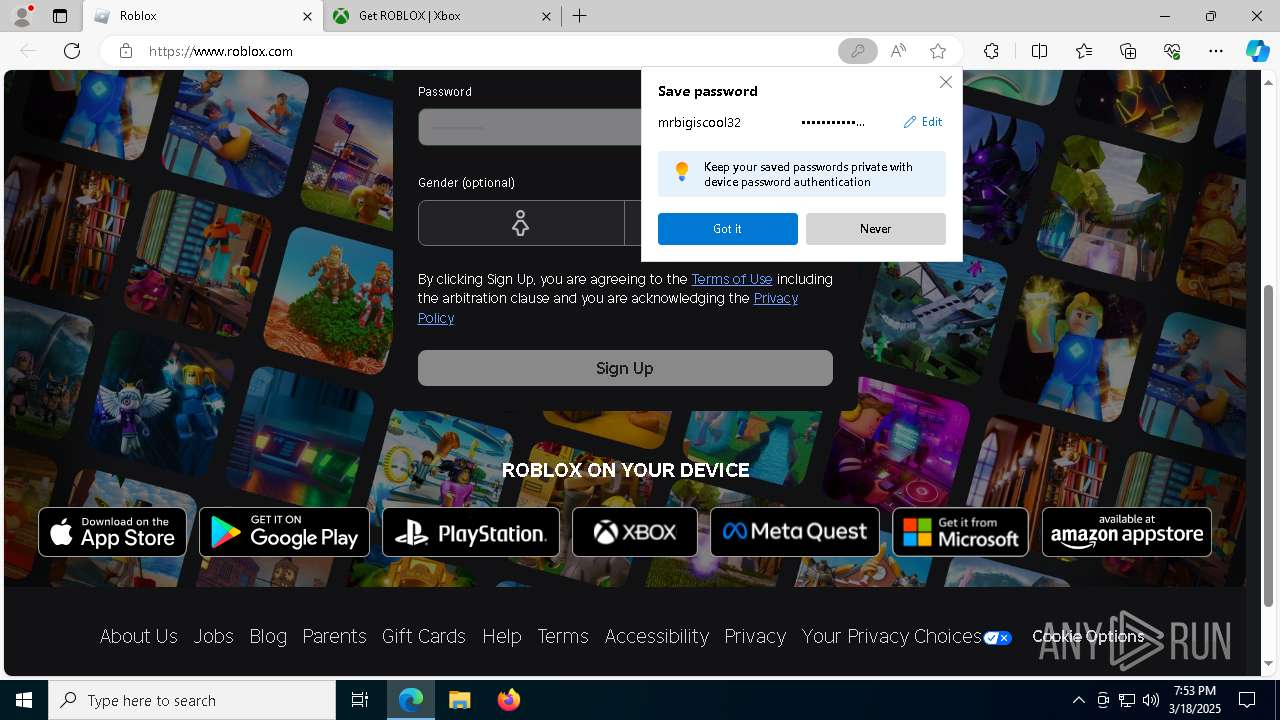Open the PlayStation store badge
This screenshot has width=1280, height=720.
(x=471, y=532)
